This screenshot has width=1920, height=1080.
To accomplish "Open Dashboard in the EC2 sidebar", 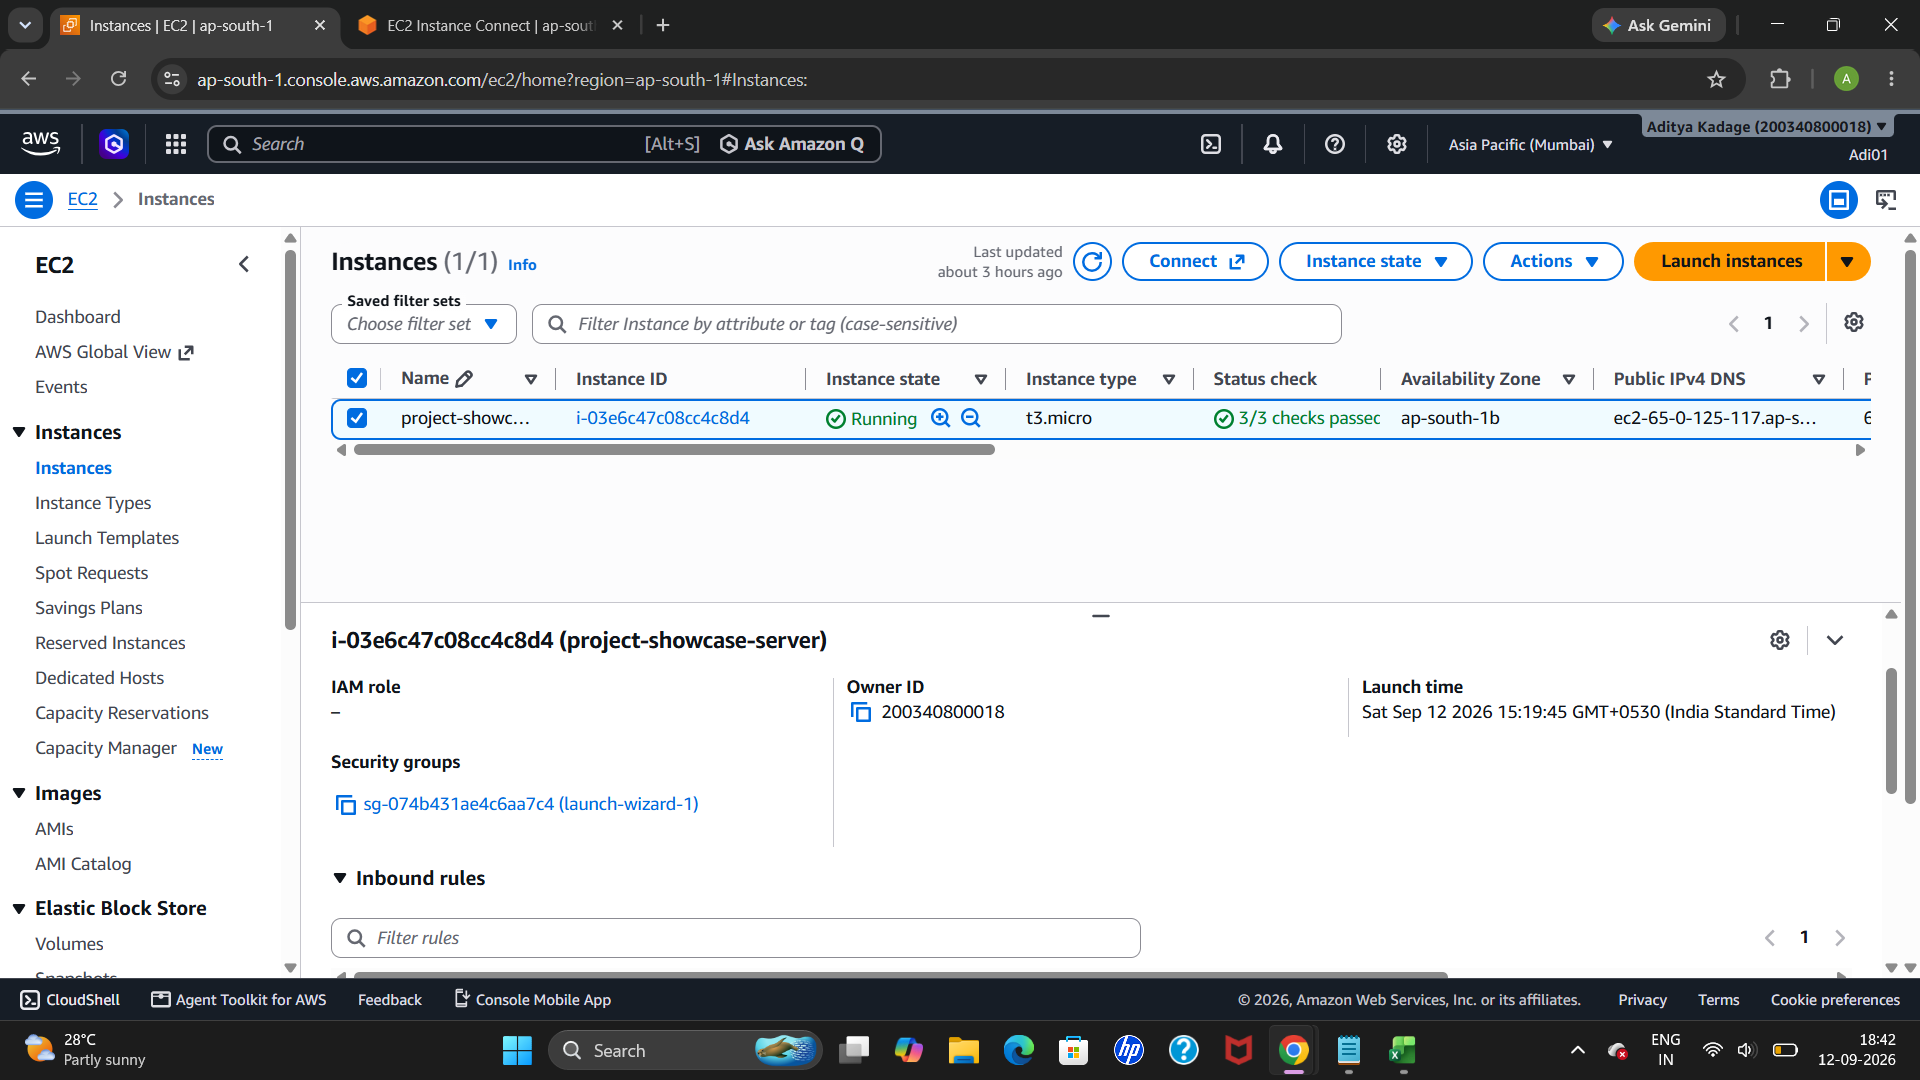I will coord(78,317).
